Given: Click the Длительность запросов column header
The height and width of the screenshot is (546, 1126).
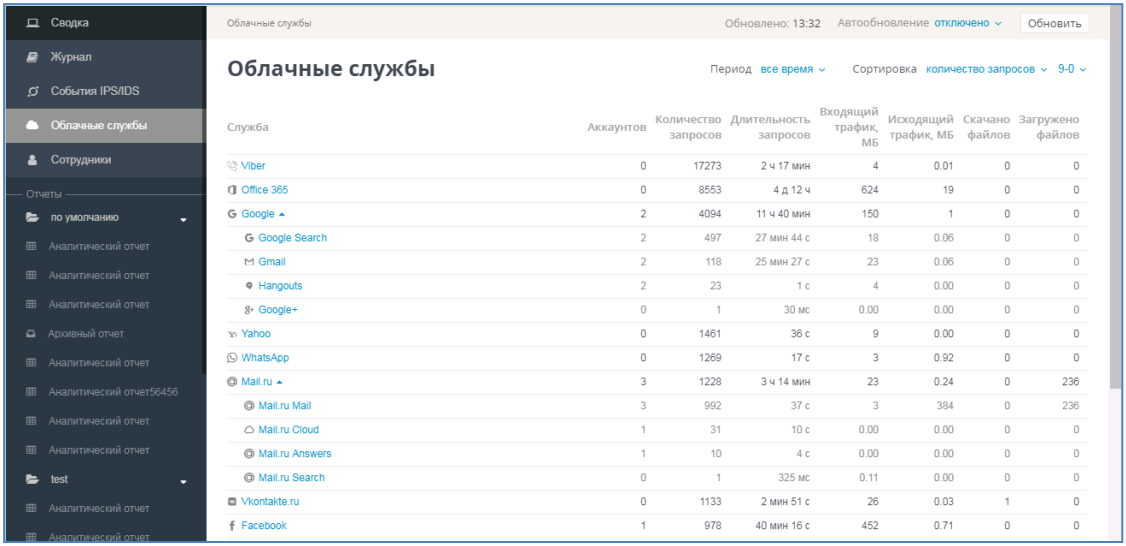Looking at the screenshot, I should (771, 127).
